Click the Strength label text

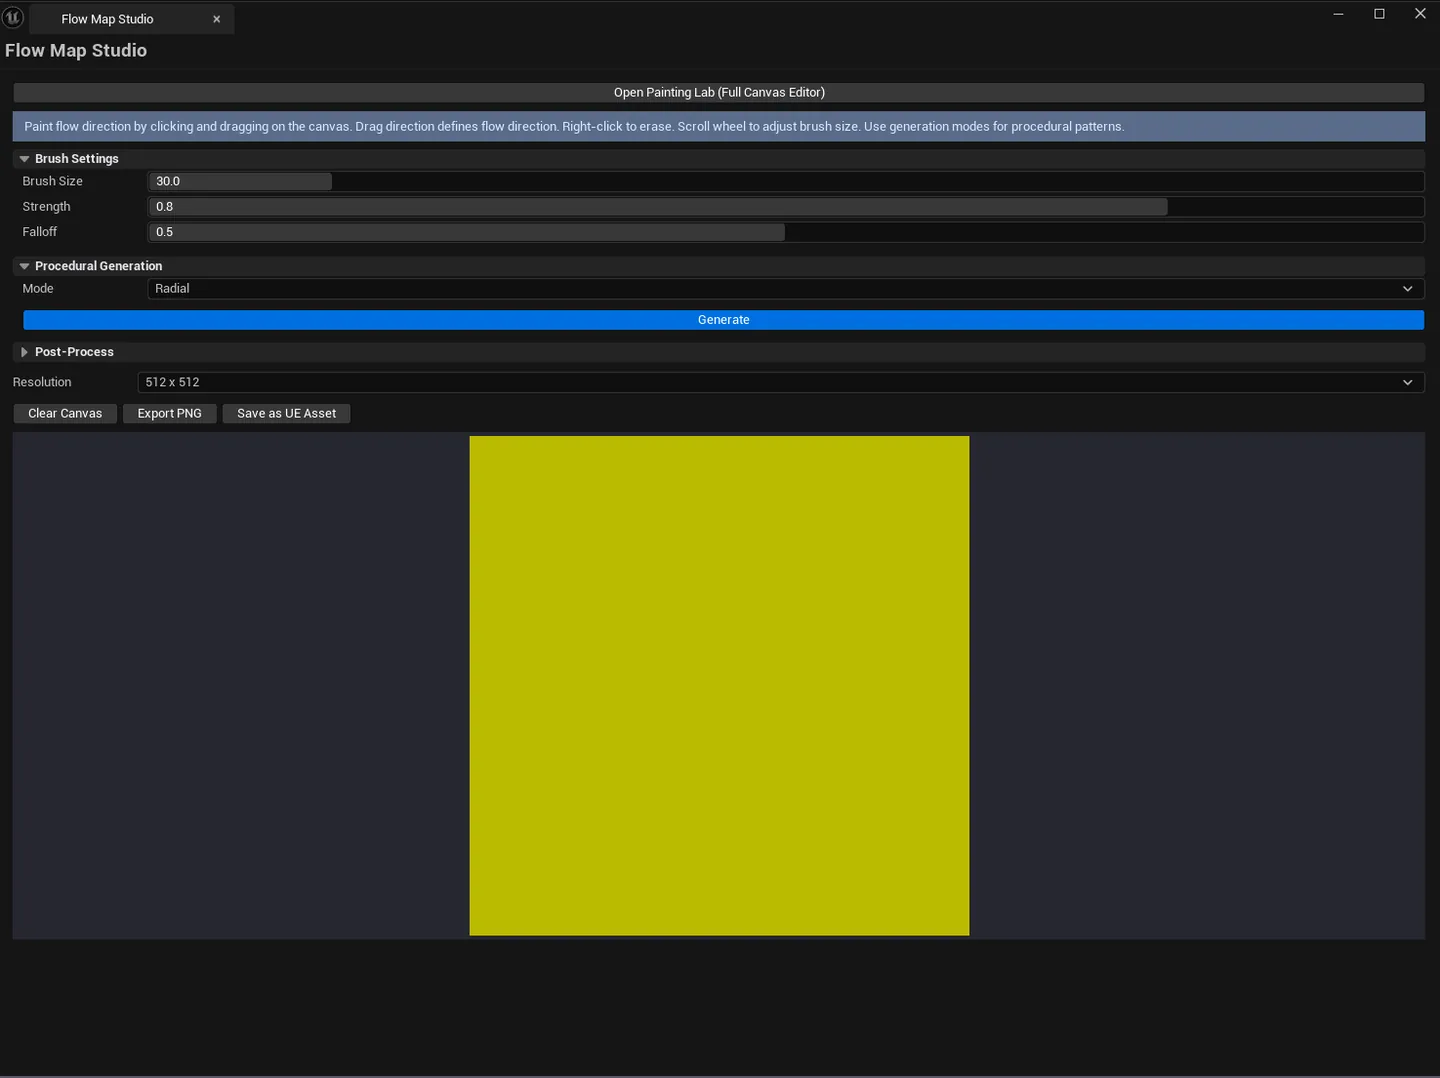tap(46, 207)
